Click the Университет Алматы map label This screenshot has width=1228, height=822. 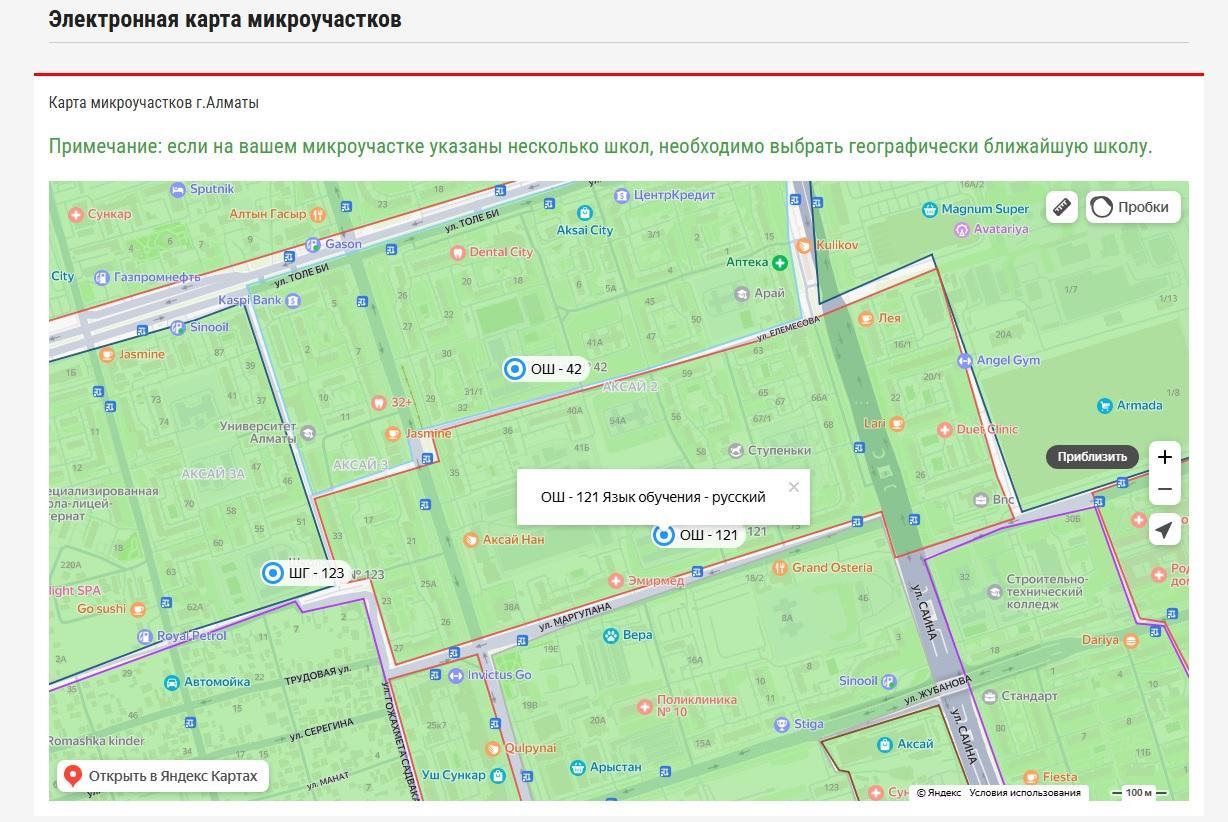(x=258, y=433)
